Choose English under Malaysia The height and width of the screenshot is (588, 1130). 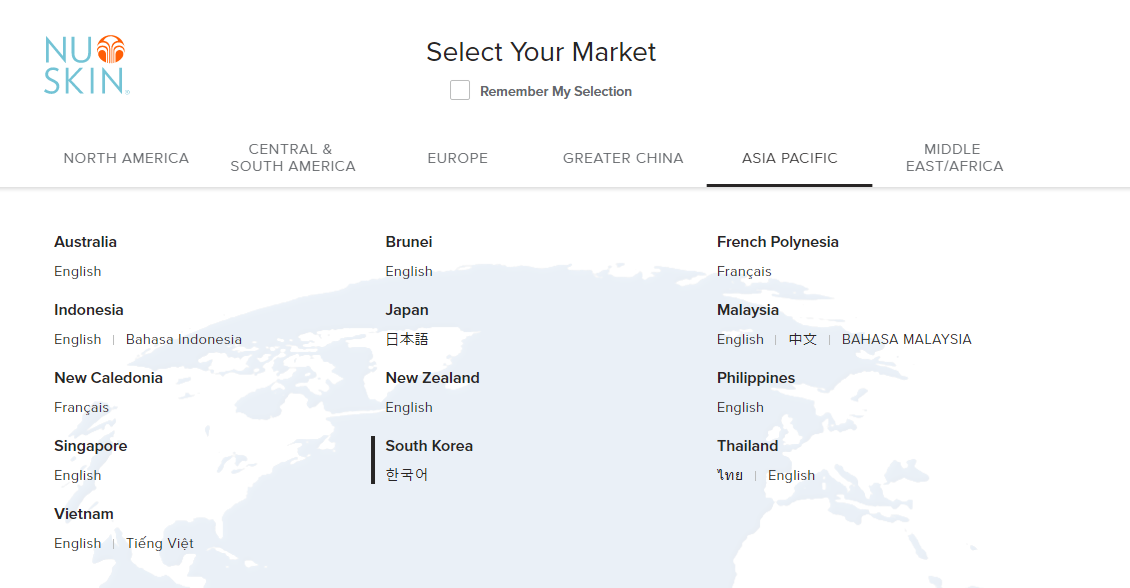[740, 339]
